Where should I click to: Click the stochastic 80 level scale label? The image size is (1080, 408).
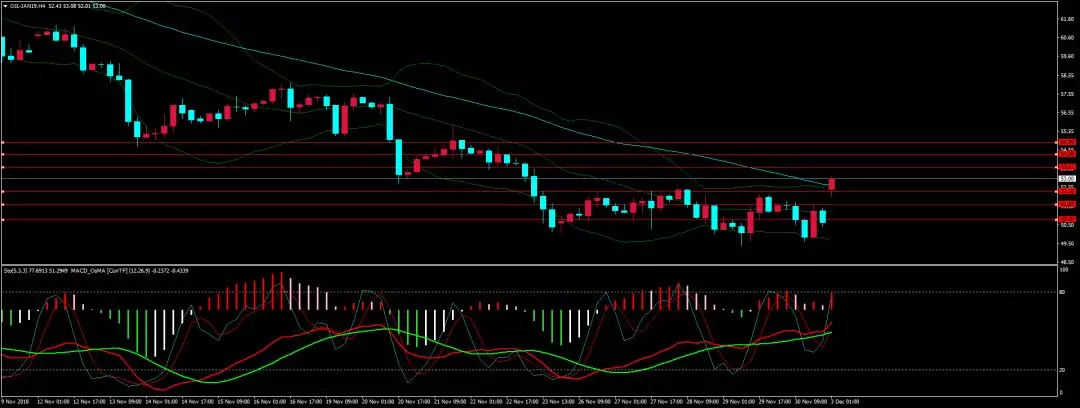pos(1063,292)
